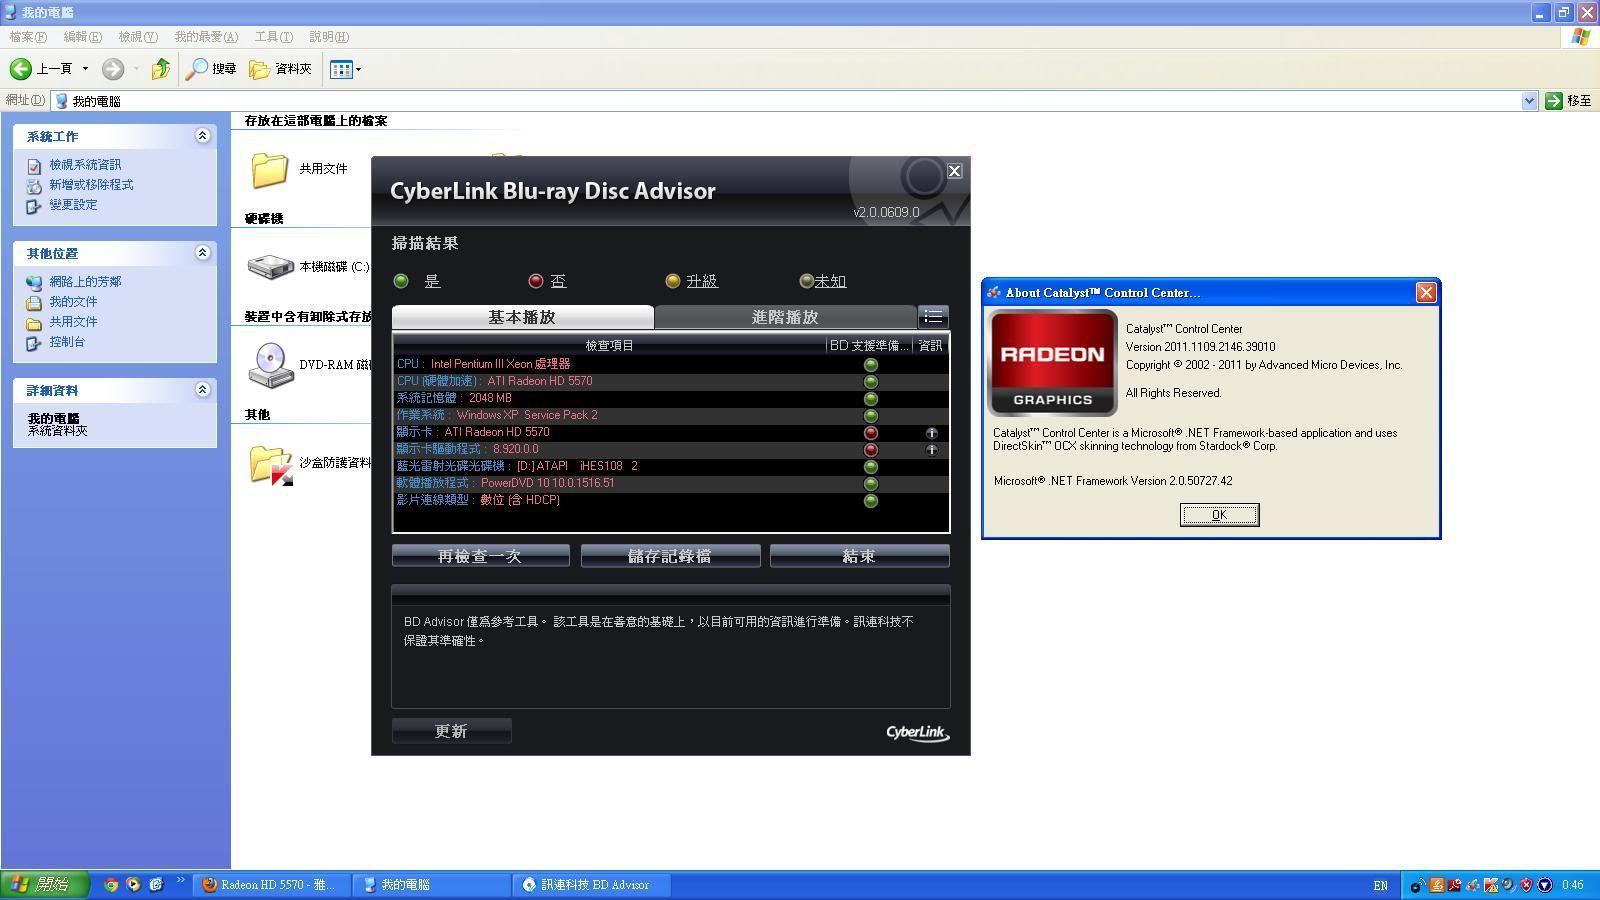
Task: Open the back button history dropdown
Action: [85, 69]
